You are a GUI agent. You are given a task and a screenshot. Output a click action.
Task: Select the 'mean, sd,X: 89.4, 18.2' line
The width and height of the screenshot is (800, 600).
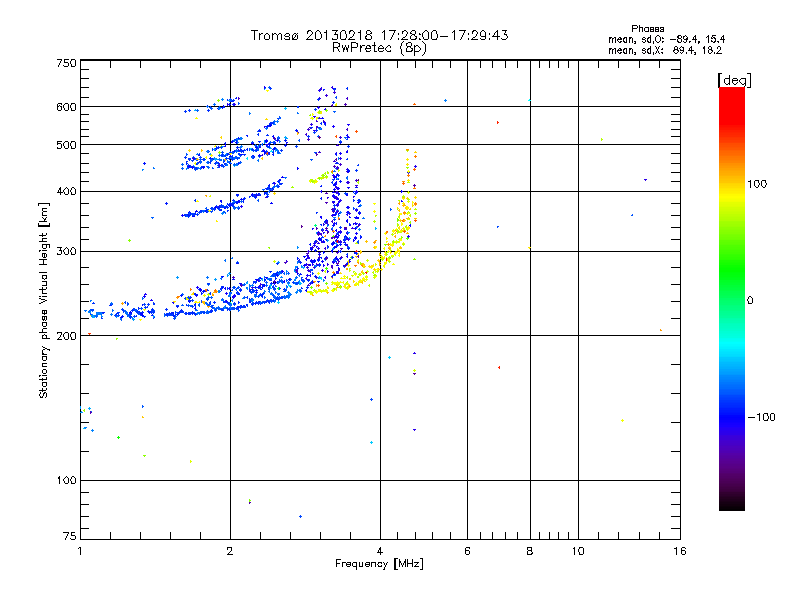(665, 50)
